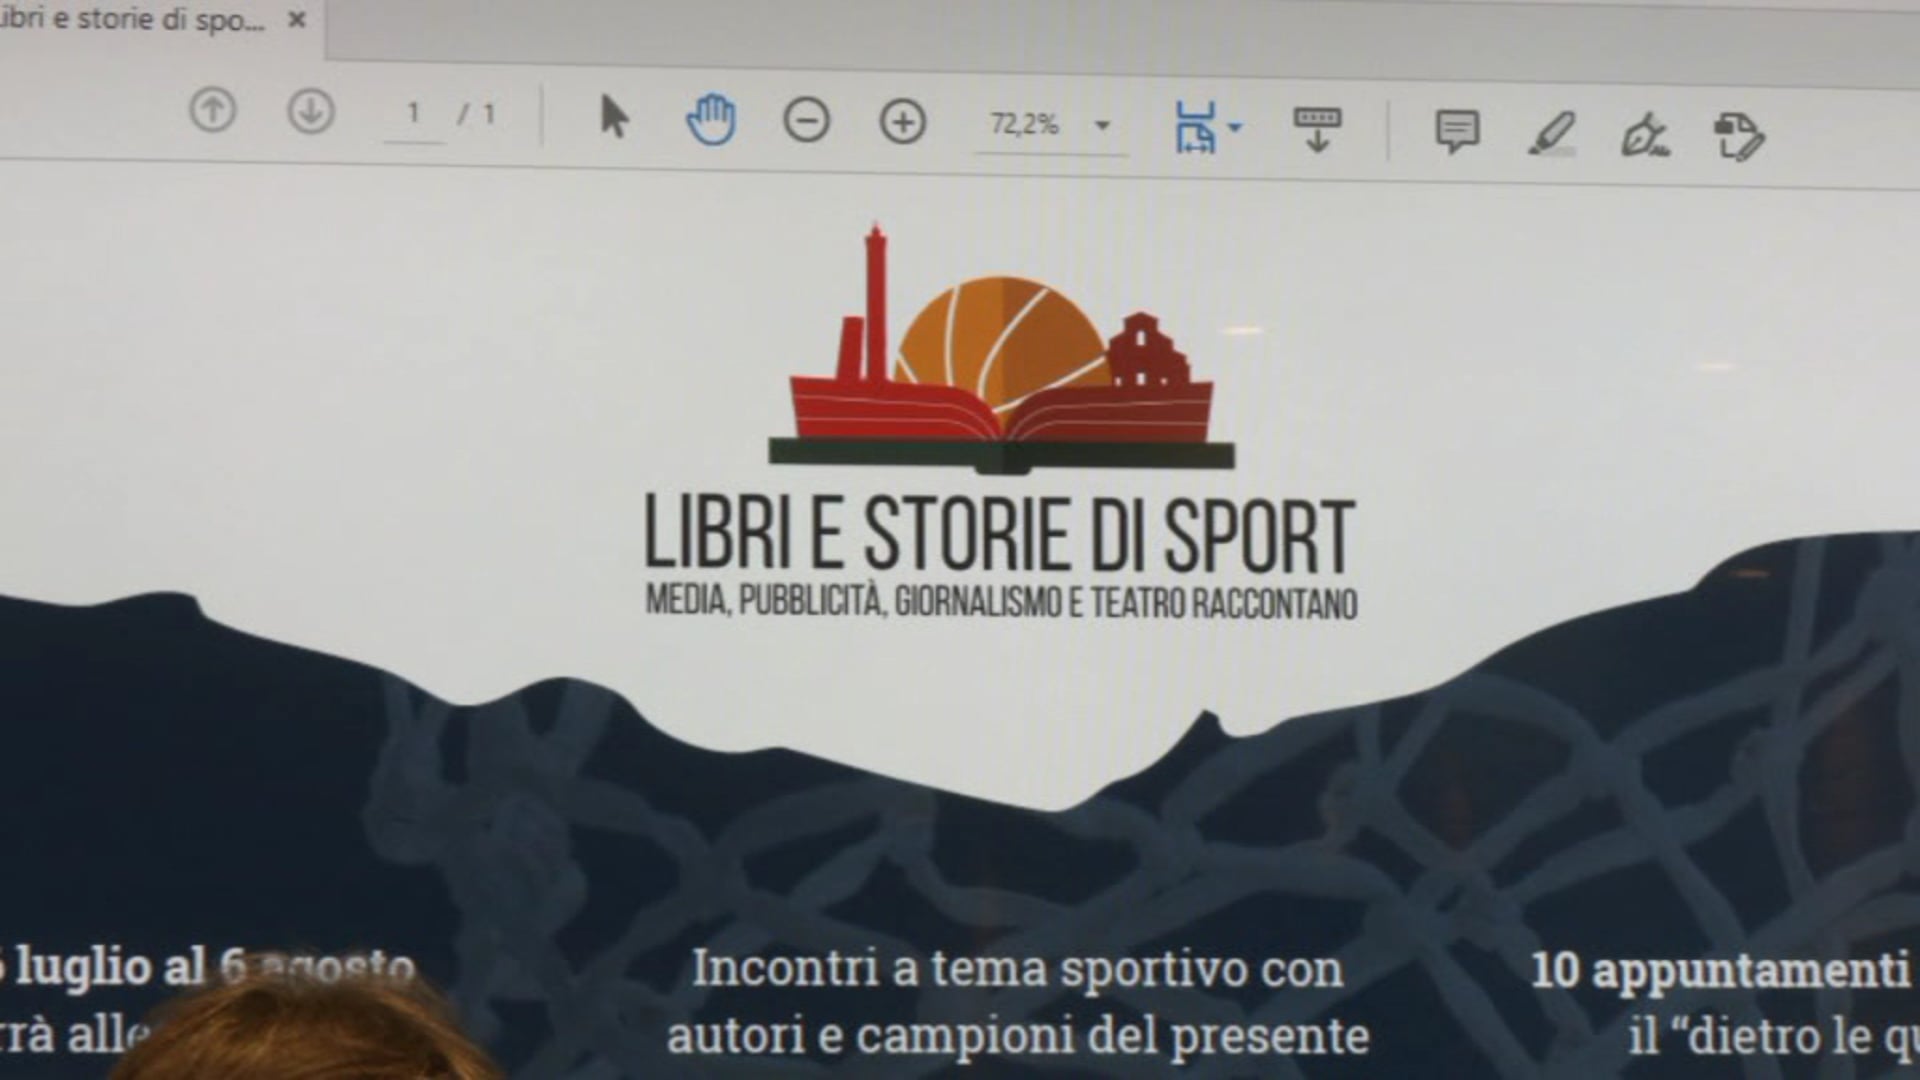Viewport: 1920px width, 1080px height.
Task: Click the current page number field
Action: 413,114
